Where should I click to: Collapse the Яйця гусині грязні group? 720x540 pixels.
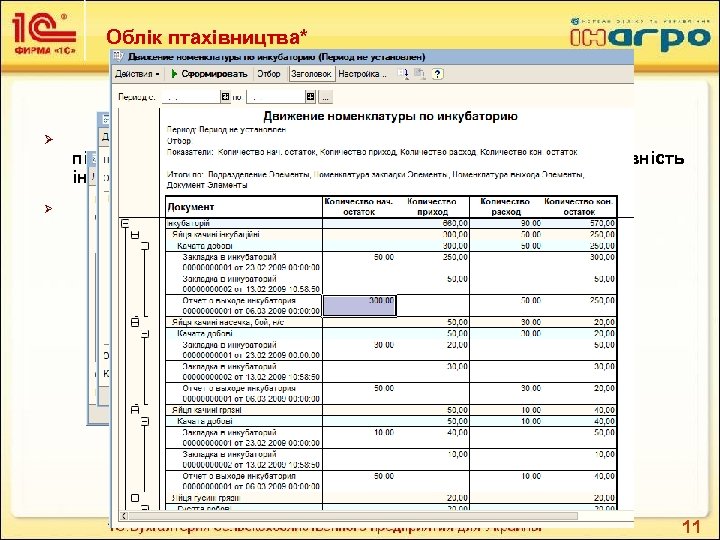coord(135,498)
